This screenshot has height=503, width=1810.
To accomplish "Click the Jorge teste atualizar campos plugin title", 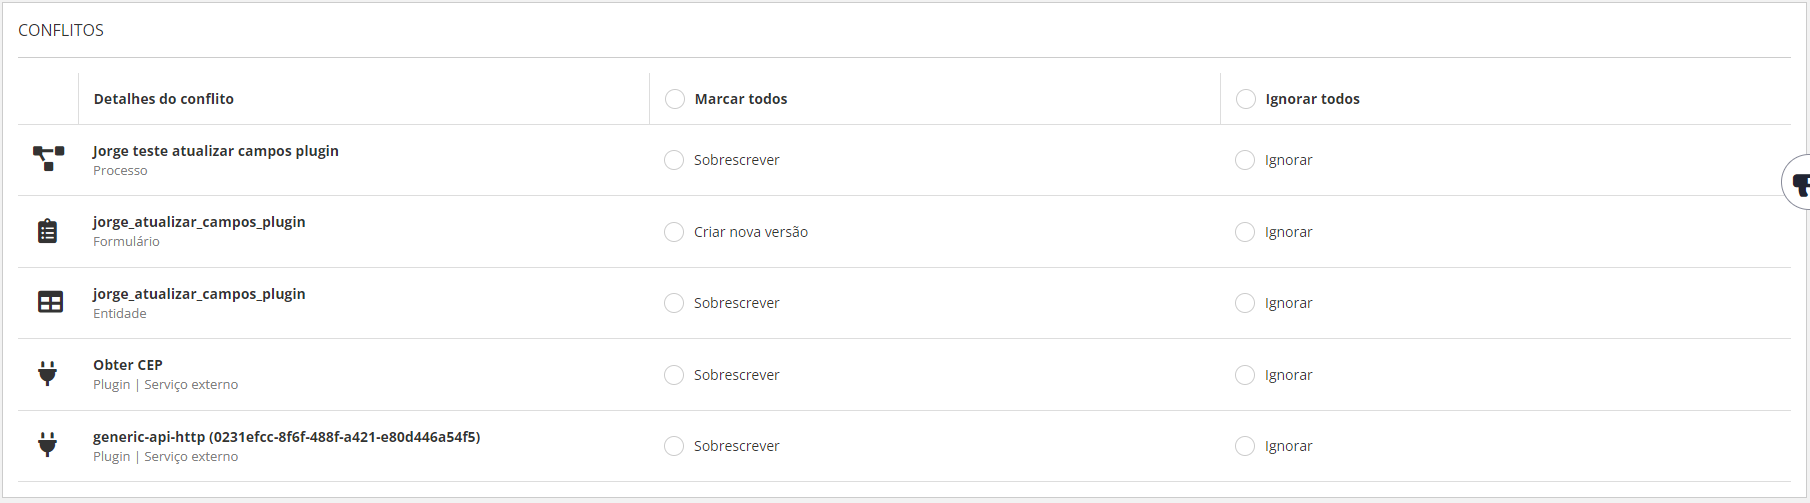I will coord(216,151).
